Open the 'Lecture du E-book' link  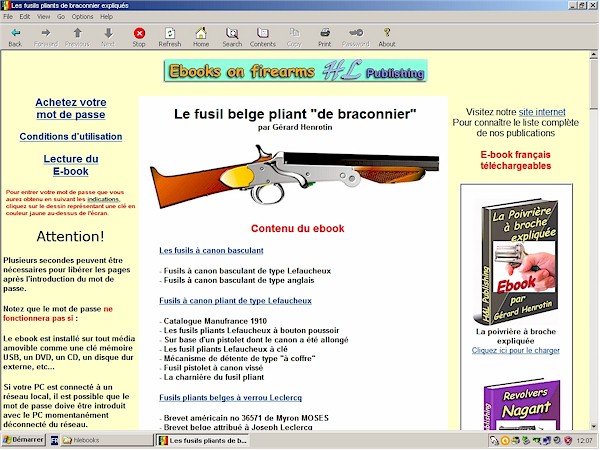[71, 165]
